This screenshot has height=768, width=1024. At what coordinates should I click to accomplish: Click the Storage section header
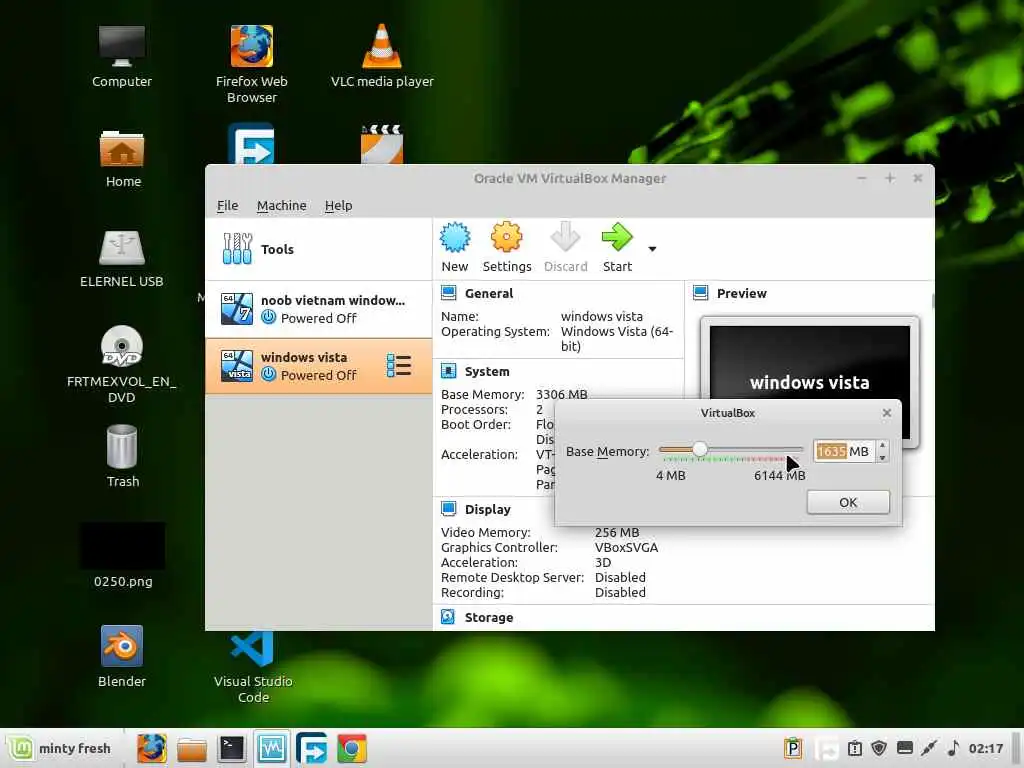coord(488,618)
